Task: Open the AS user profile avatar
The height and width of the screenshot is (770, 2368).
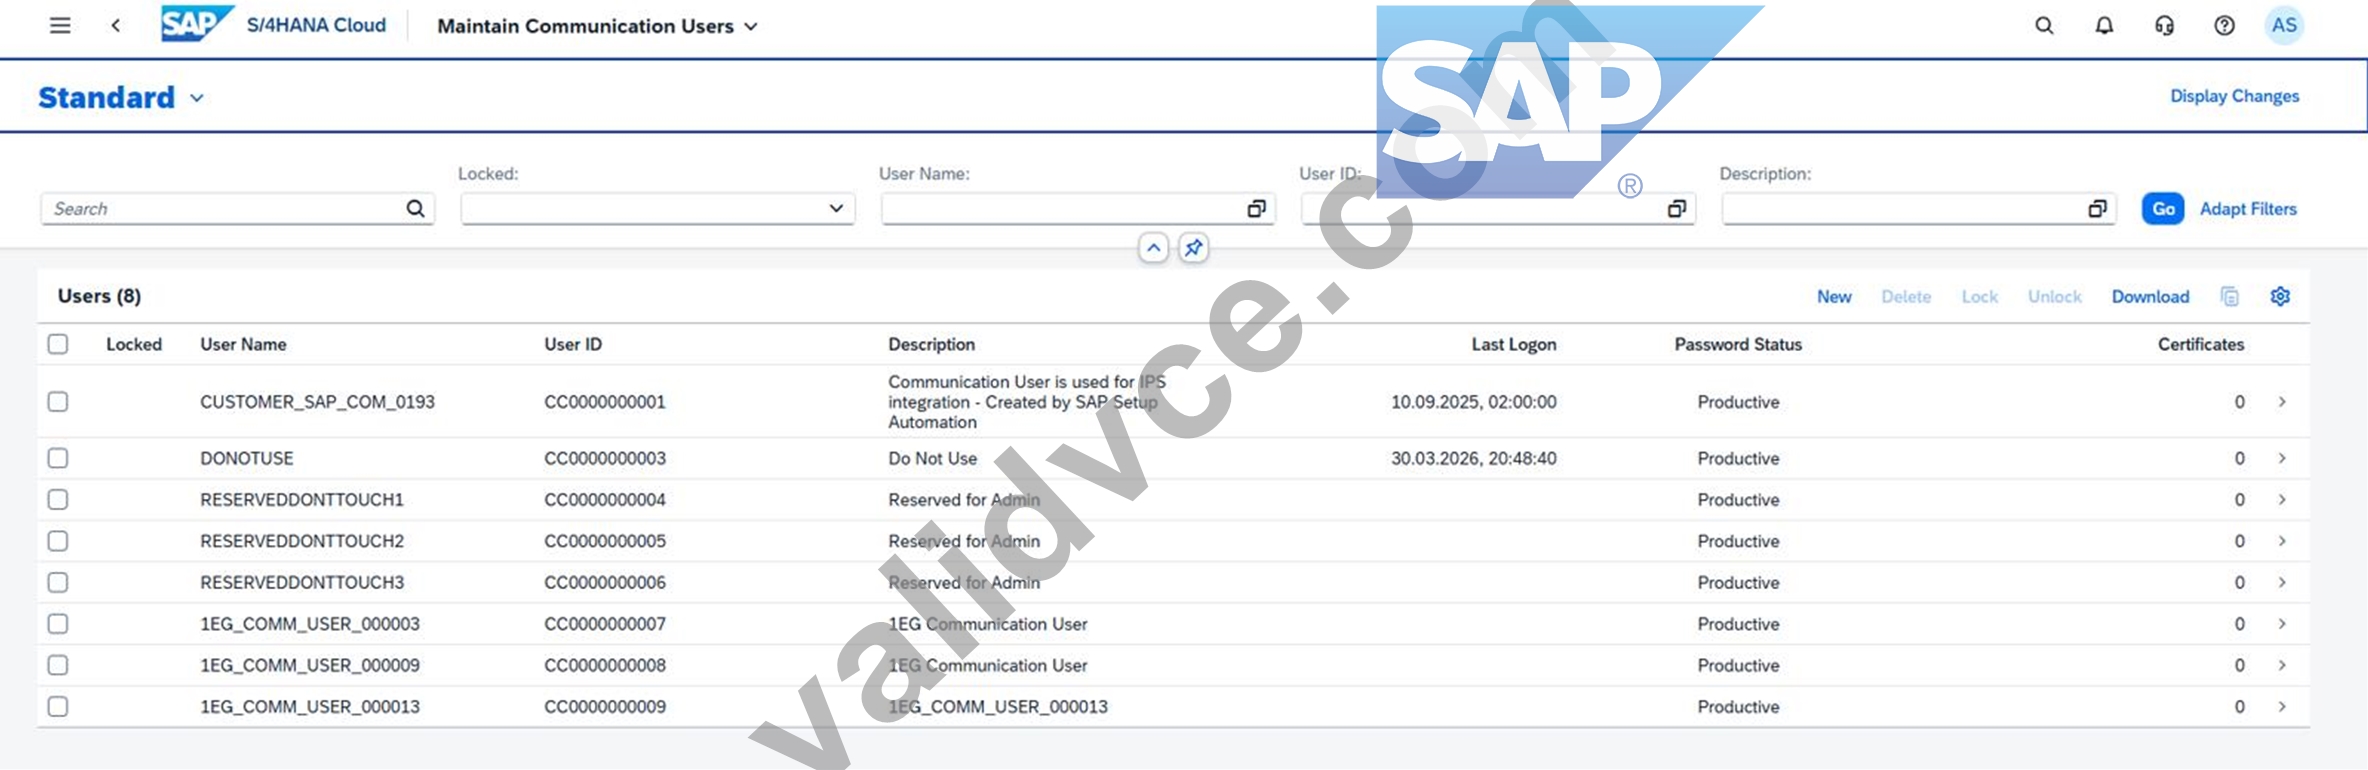Action: point(2284,26)
